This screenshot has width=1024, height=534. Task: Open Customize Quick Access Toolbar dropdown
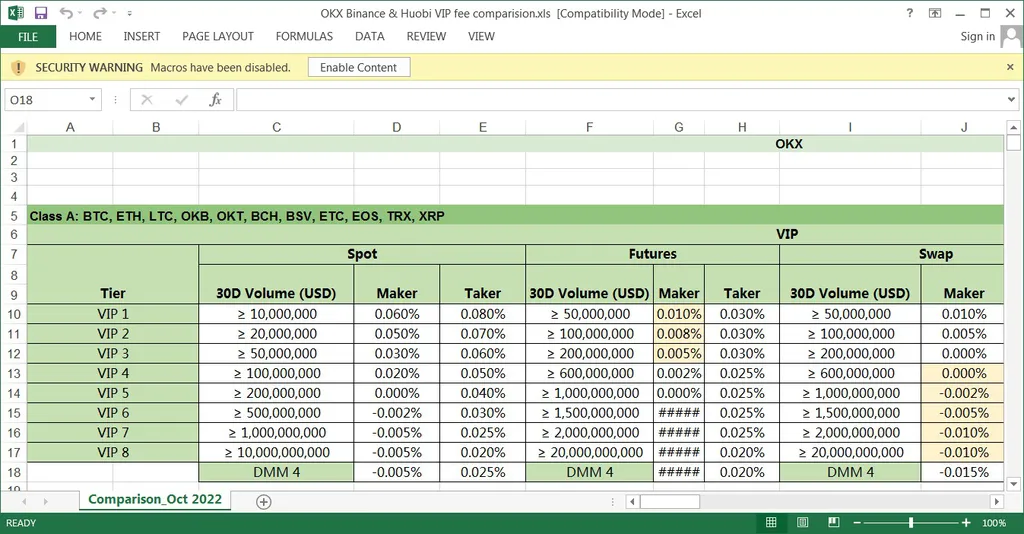click(129, 13)
